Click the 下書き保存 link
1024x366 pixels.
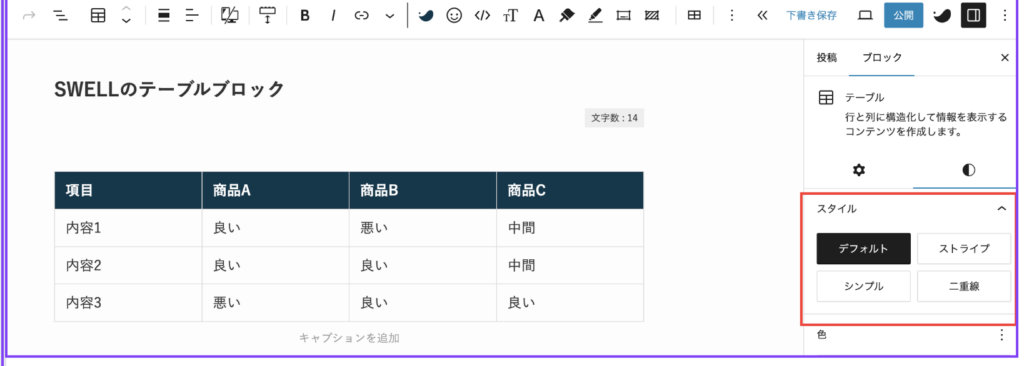click(x=811, y=16)
